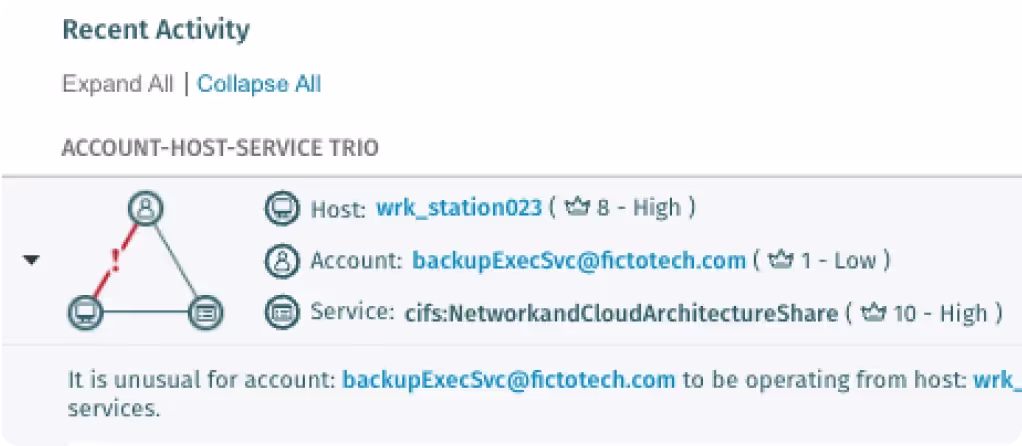This screenshot has height=446, width=1022.
Task: Click the monitor icon beside the Host label
Action: point(282,209)
